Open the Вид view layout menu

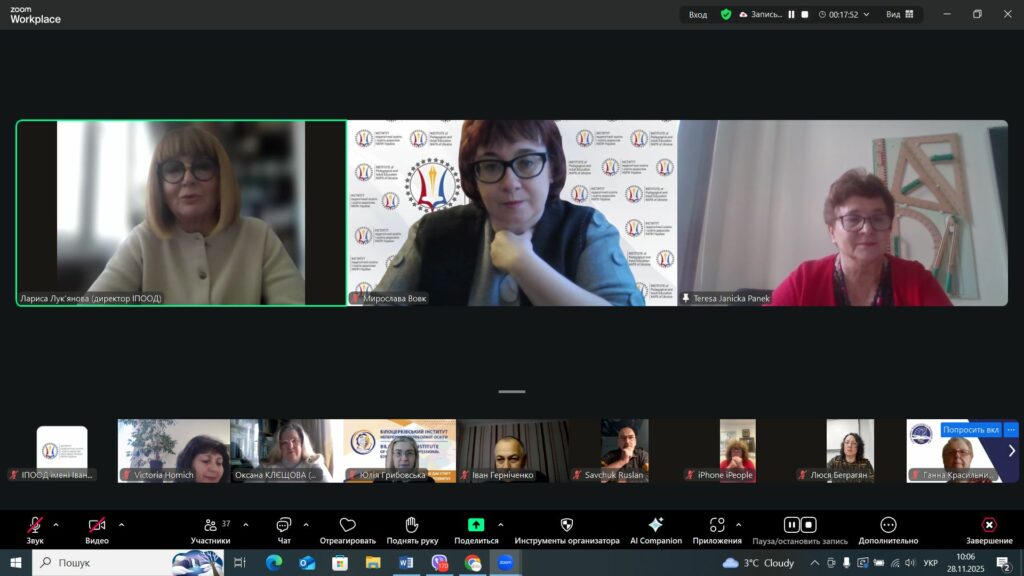click(x=898, y=15)
